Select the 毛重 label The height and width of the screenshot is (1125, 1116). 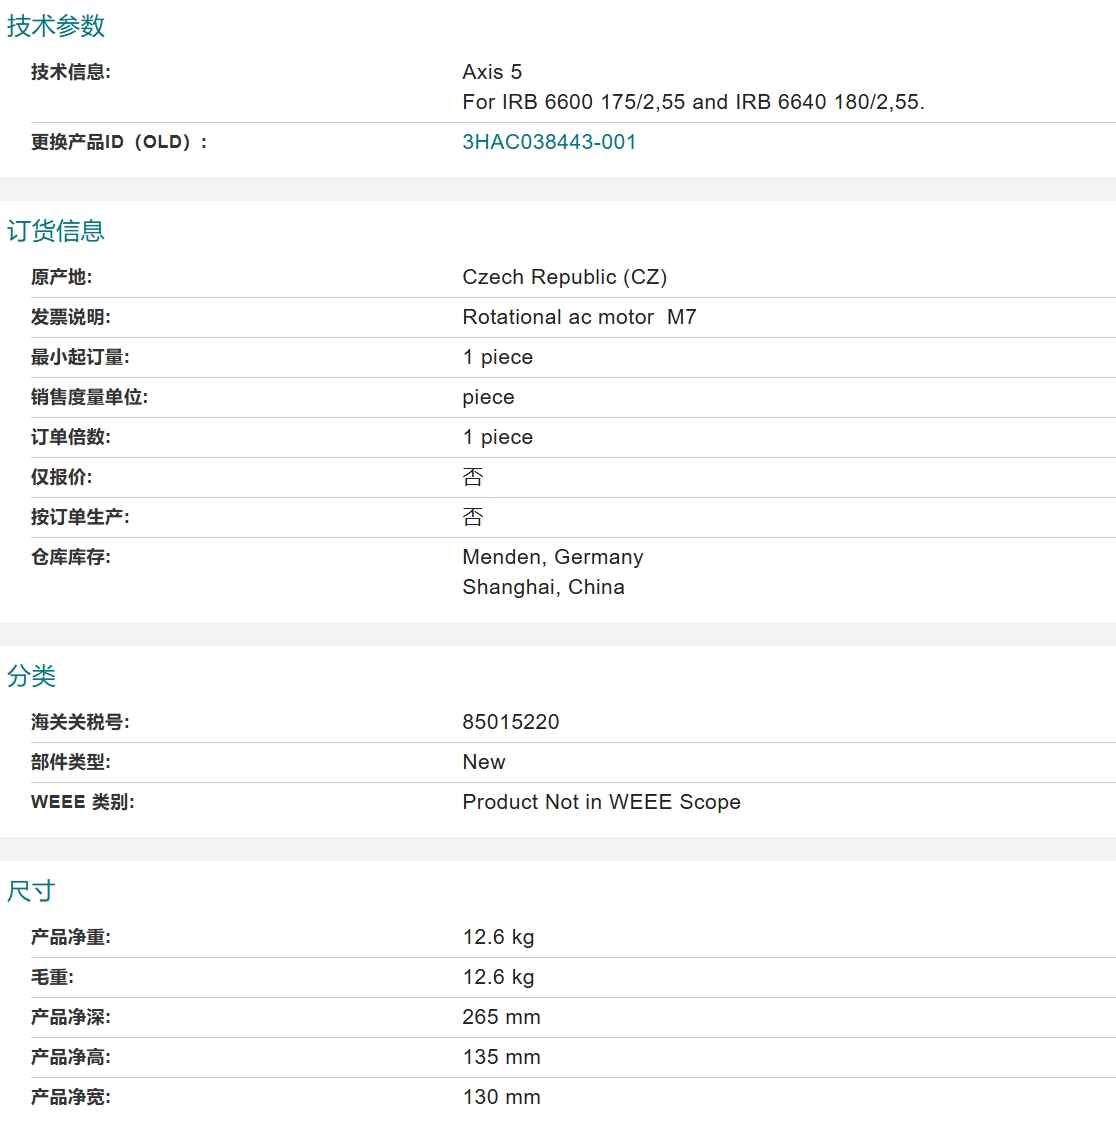click(52, 978)
